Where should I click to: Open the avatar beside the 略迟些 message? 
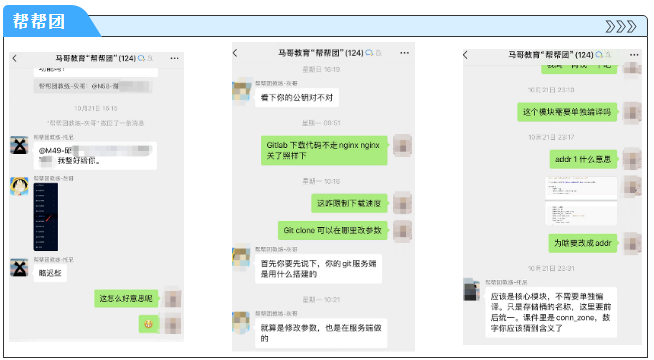click(x=19, y=268)
